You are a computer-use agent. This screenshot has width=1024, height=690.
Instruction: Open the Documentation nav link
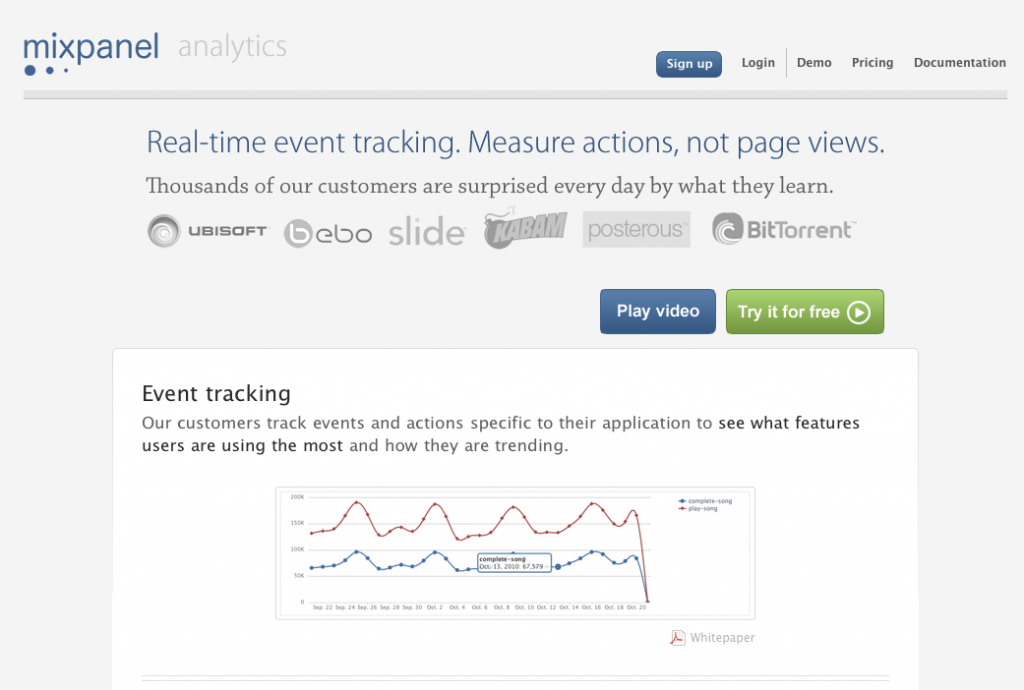(x=959, y=63)
